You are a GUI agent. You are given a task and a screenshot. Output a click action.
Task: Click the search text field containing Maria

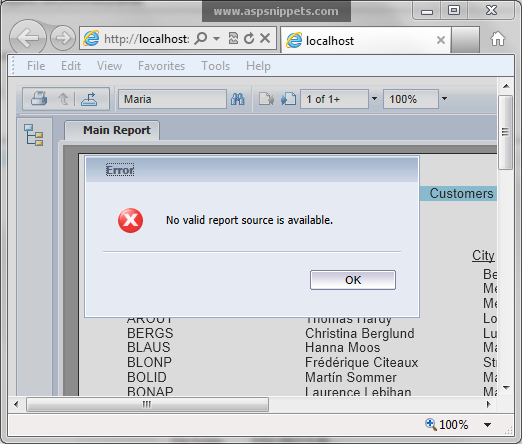[x=172, y=99]
